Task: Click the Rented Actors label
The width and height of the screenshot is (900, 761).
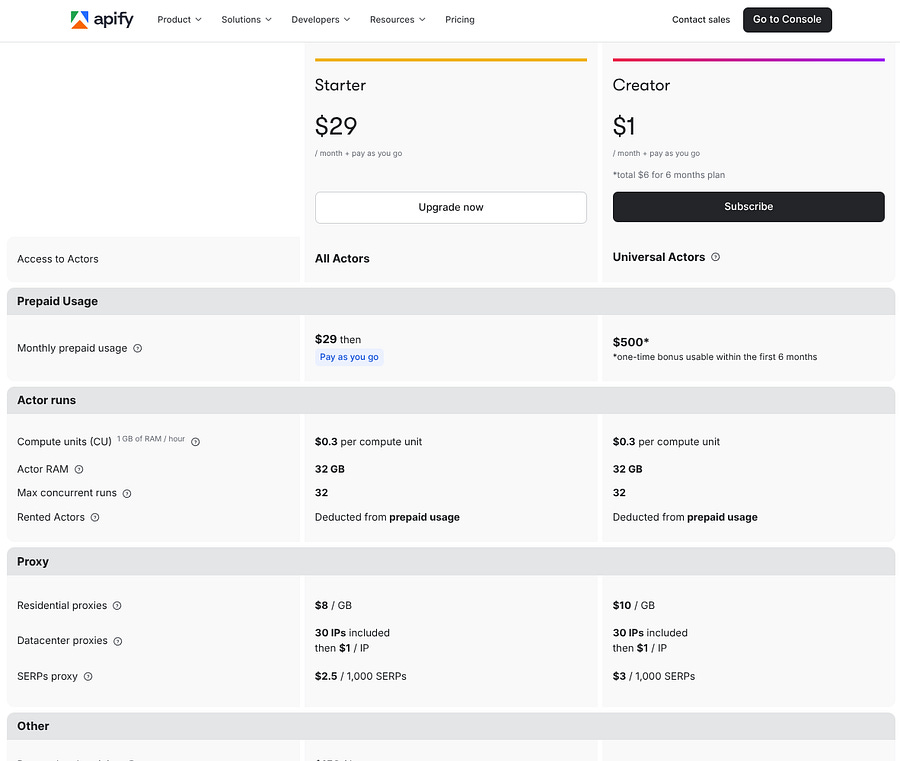Action: point(51,518)
